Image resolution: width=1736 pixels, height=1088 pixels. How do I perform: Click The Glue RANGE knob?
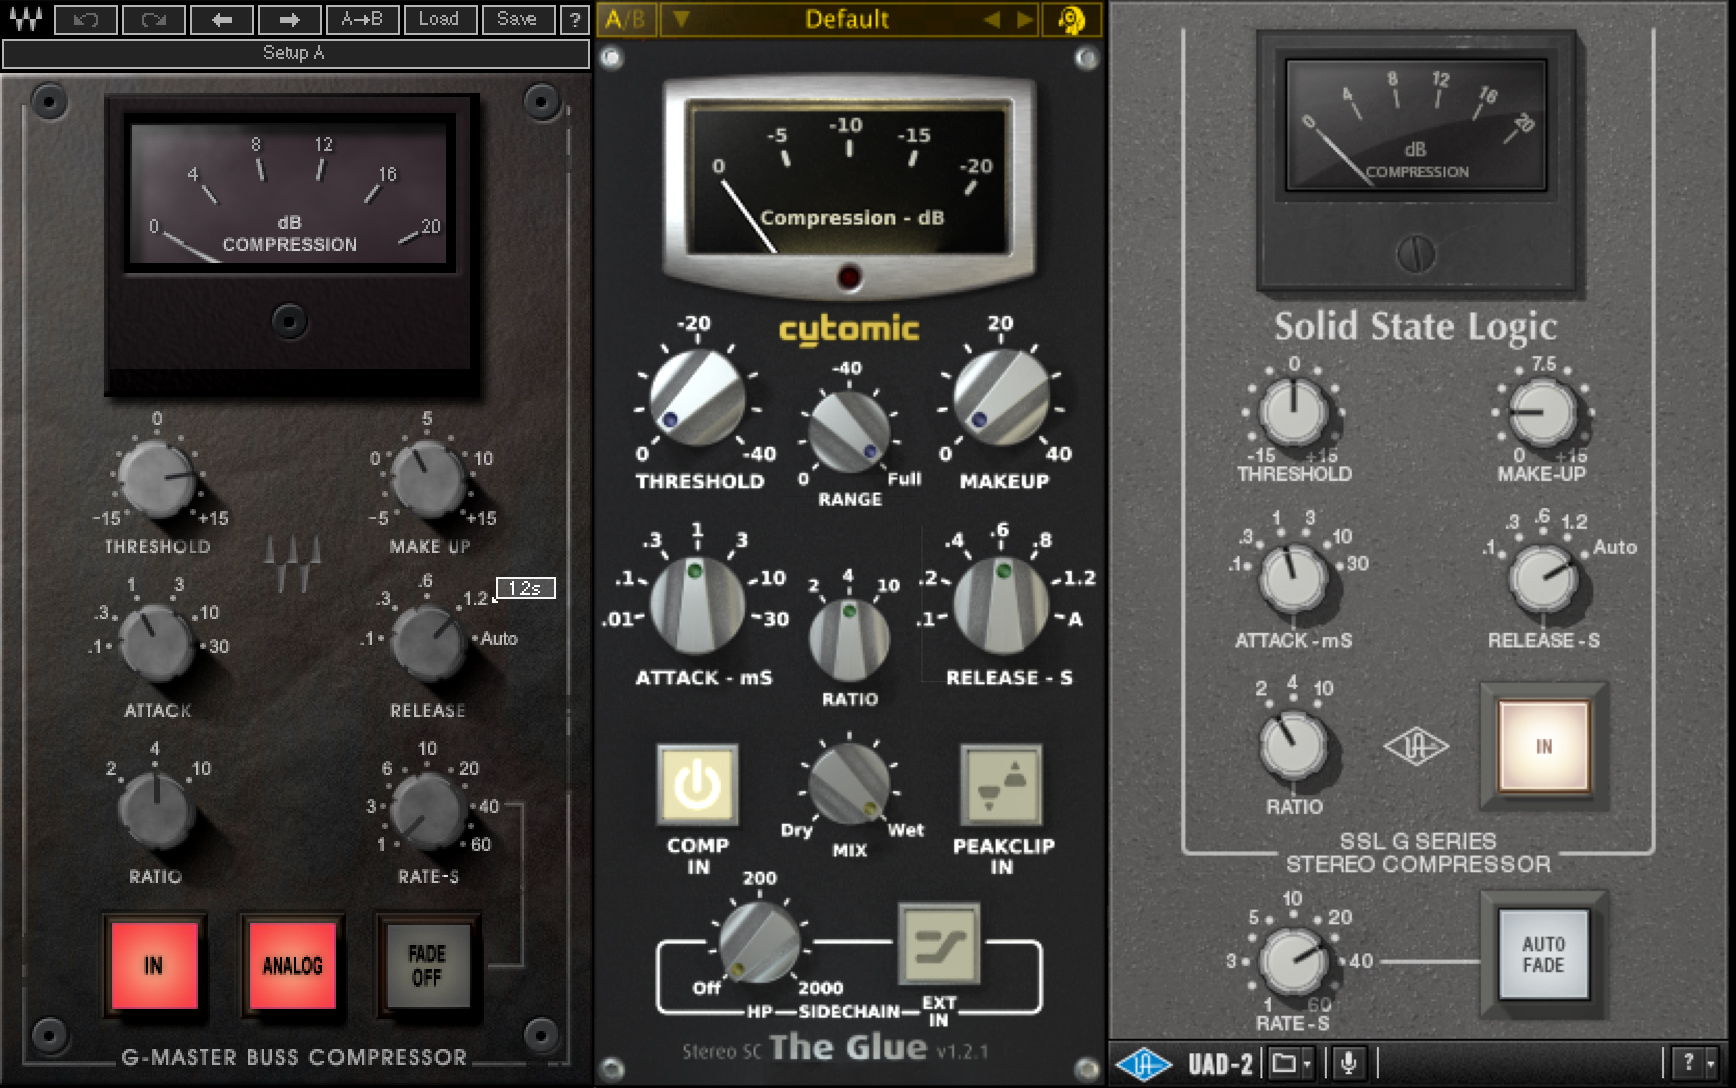pos(849,432)
